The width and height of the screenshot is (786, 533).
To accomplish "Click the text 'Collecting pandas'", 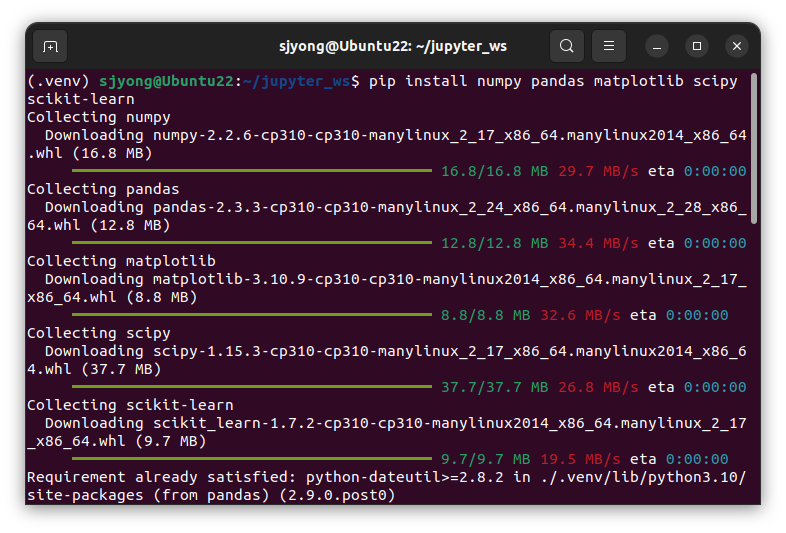I will (x=103, y=189).
